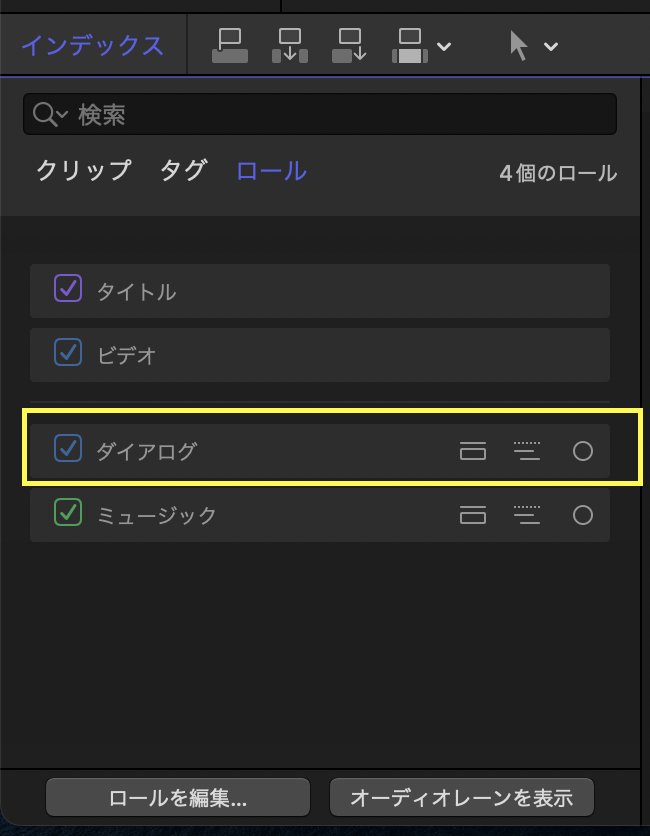Viewport: 650px width, 836px height.
Task: Focus the ミュージック role circle icon
Action: (583, 515)
